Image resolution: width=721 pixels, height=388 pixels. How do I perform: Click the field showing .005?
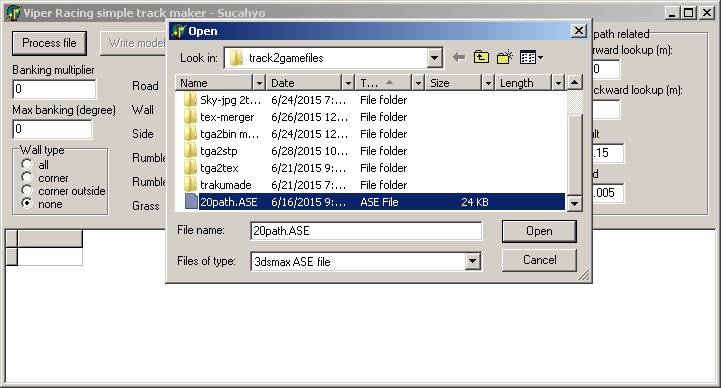608,193
